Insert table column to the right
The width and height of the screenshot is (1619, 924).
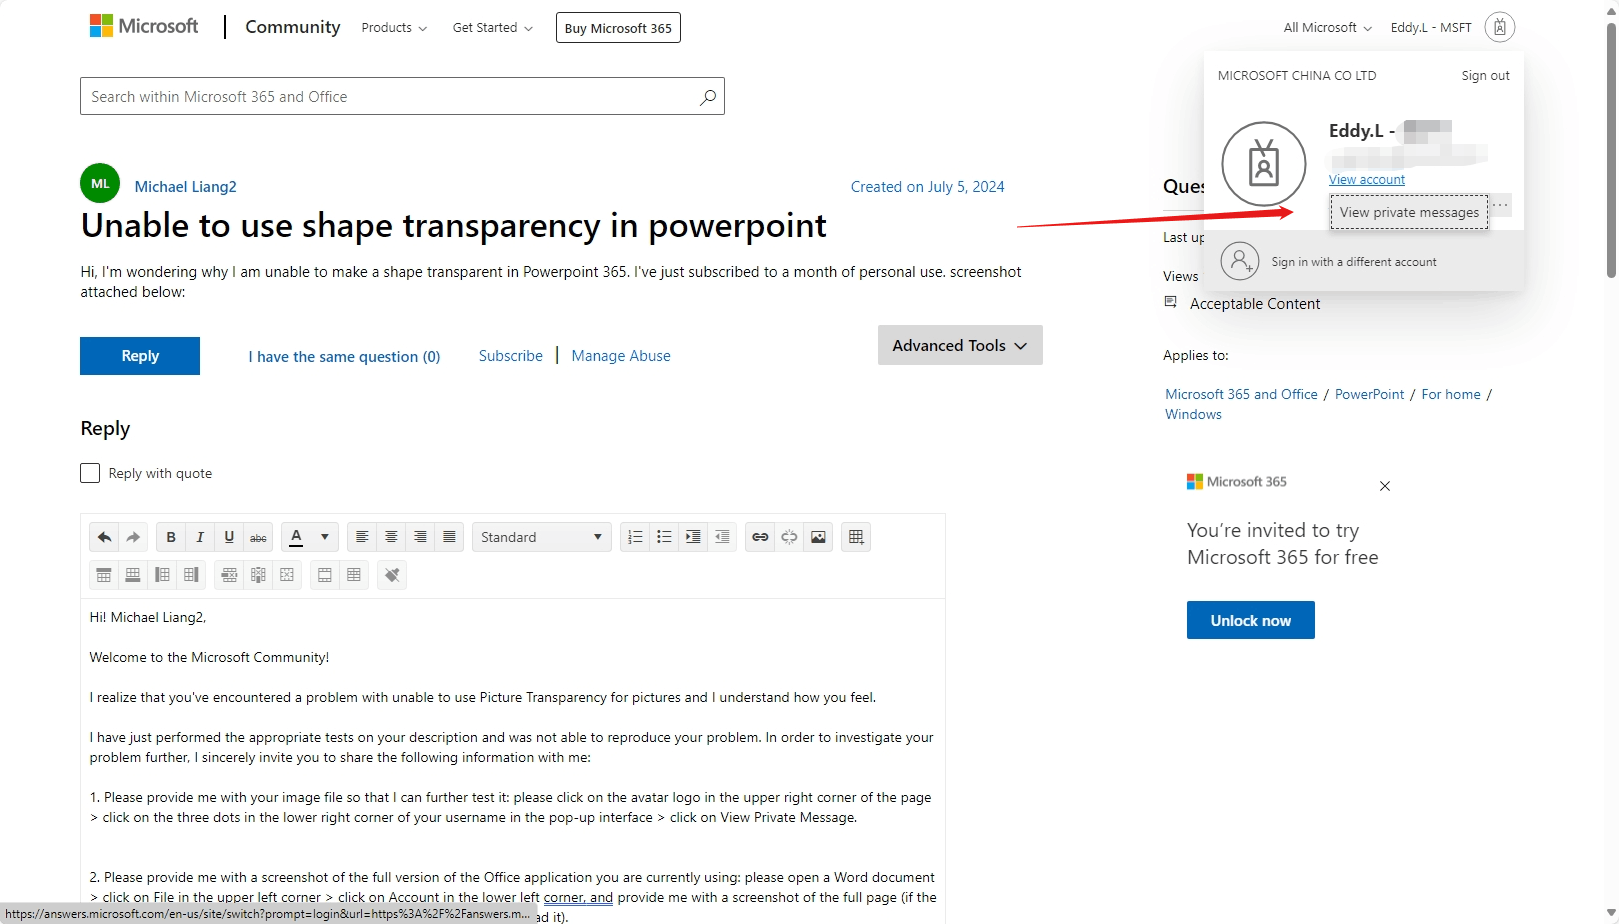point(191,575)
